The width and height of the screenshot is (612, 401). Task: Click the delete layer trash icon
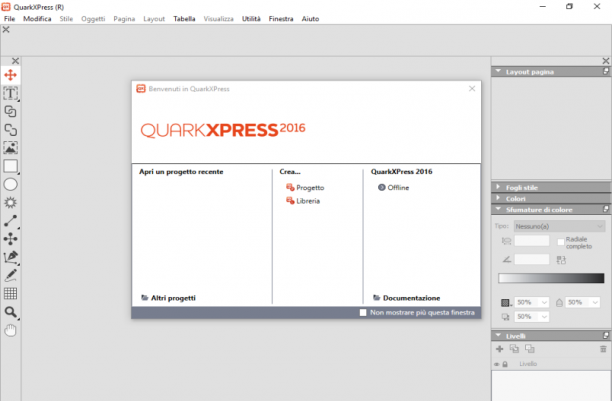click(x=603, y=349)
